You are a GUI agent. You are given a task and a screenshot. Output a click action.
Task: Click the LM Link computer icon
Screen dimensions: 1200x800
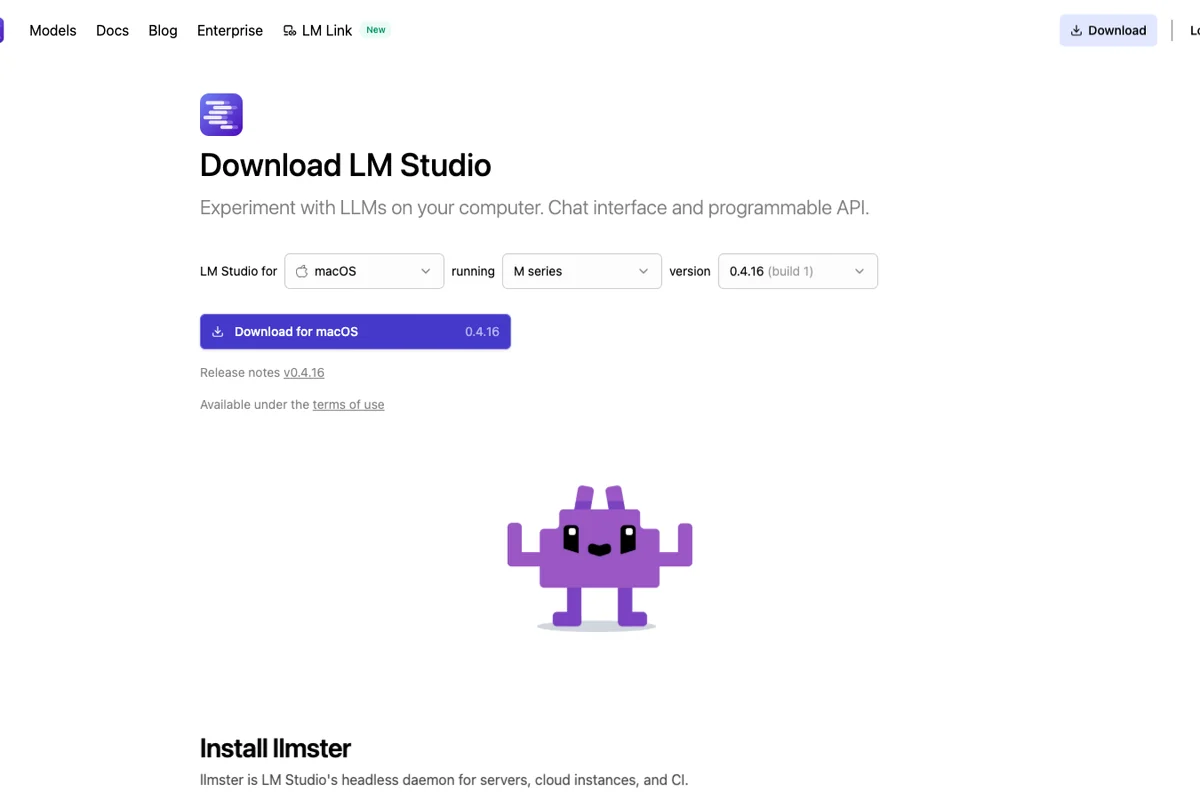click(x=290, y=31)
